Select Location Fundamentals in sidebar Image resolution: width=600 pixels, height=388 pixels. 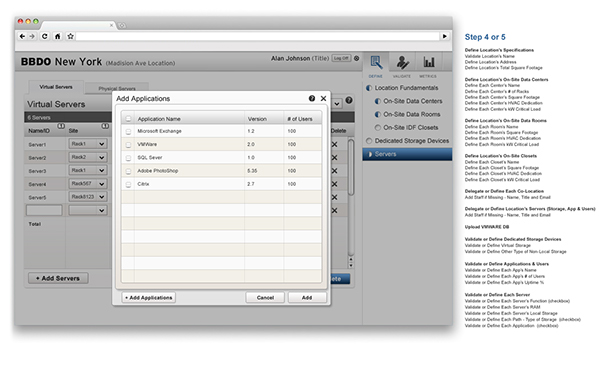406,88
